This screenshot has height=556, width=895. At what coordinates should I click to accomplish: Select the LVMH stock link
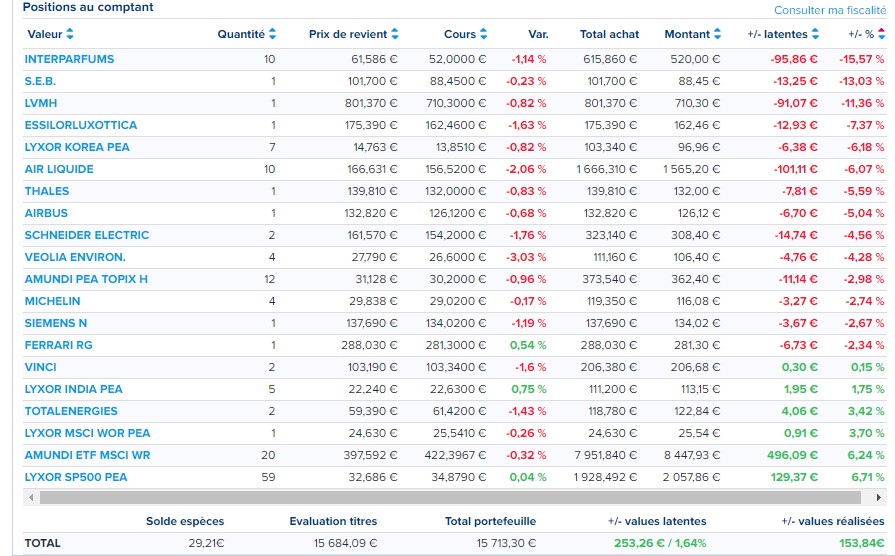coord(41,103)
